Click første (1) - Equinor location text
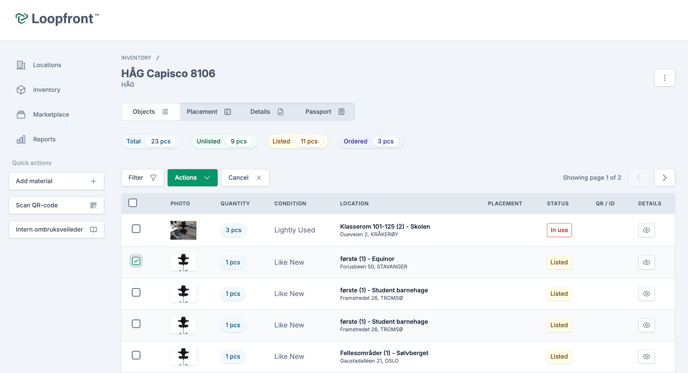 pyautogui.click(x=367, y=259)
